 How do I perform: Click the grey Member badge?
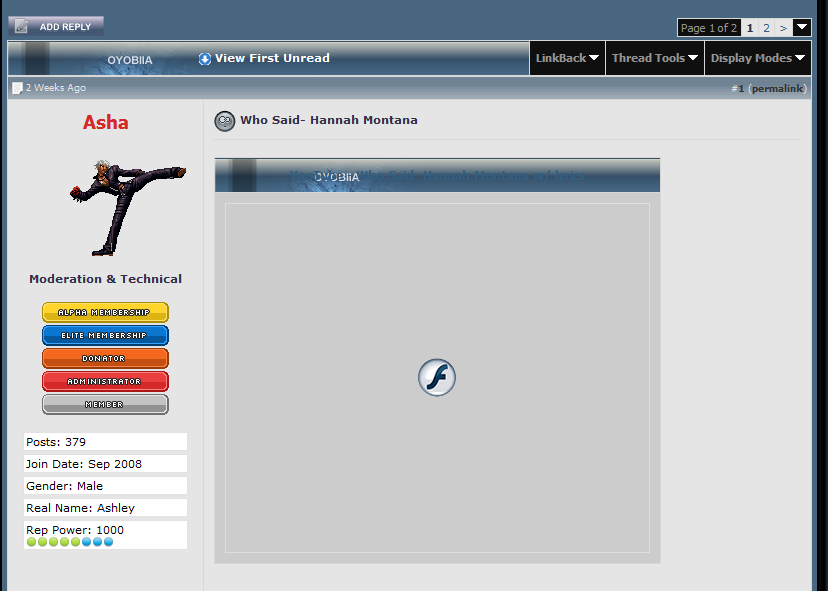[x=105, y=405]
